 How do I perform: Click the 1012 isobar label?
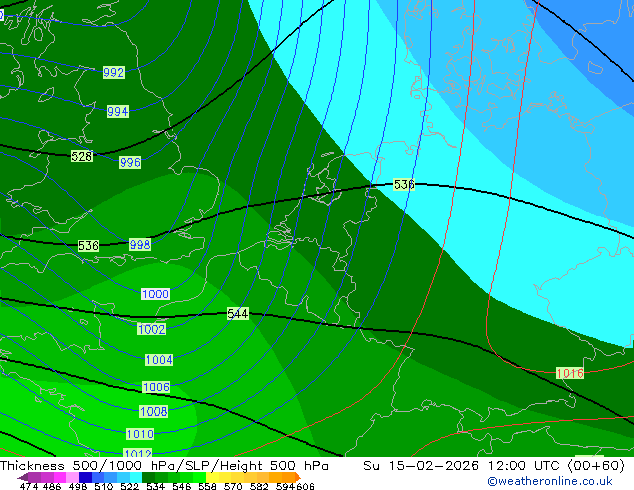138,453
